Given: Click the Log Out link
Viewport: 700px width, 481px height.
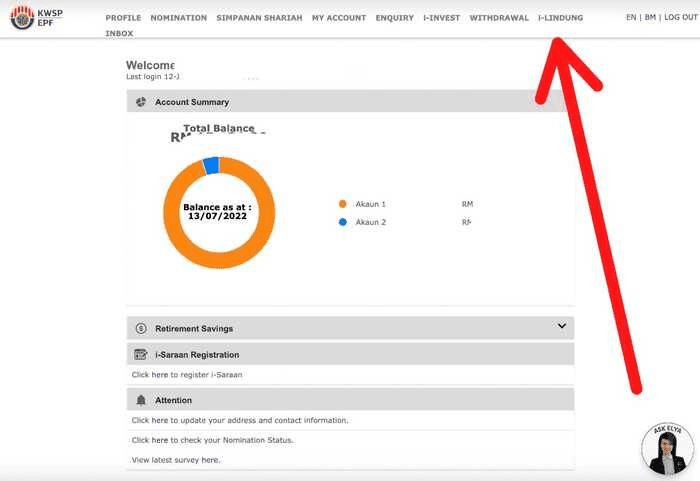Looking at the screenshot, I should pyautogui.click(x=680, y=18).
